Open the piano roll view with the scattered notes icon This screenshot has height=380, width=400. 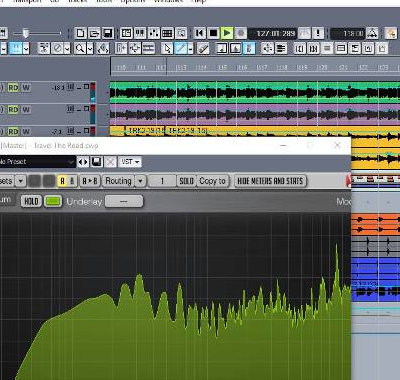tap(154, 33)
